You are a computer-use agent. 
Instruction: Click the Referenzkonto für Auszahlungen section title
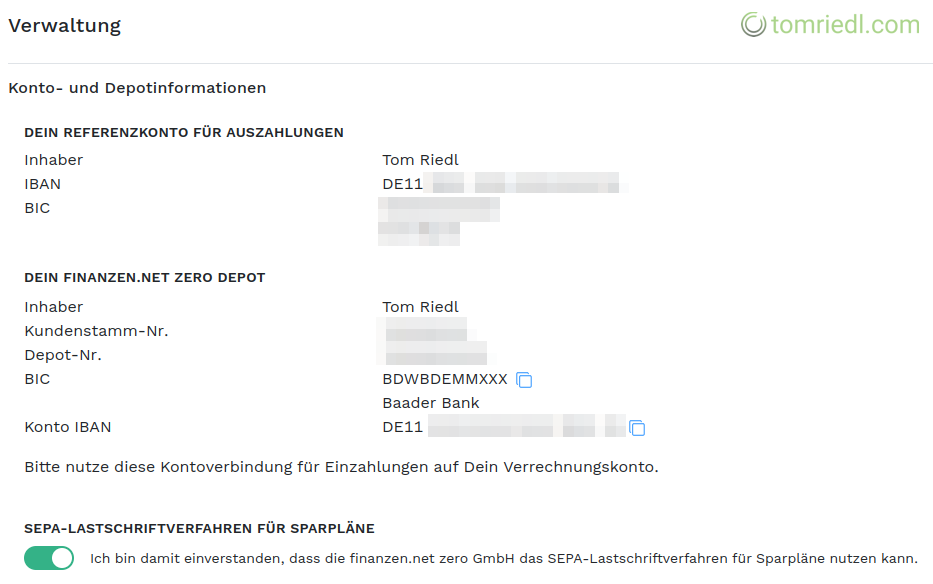[184, 132]
